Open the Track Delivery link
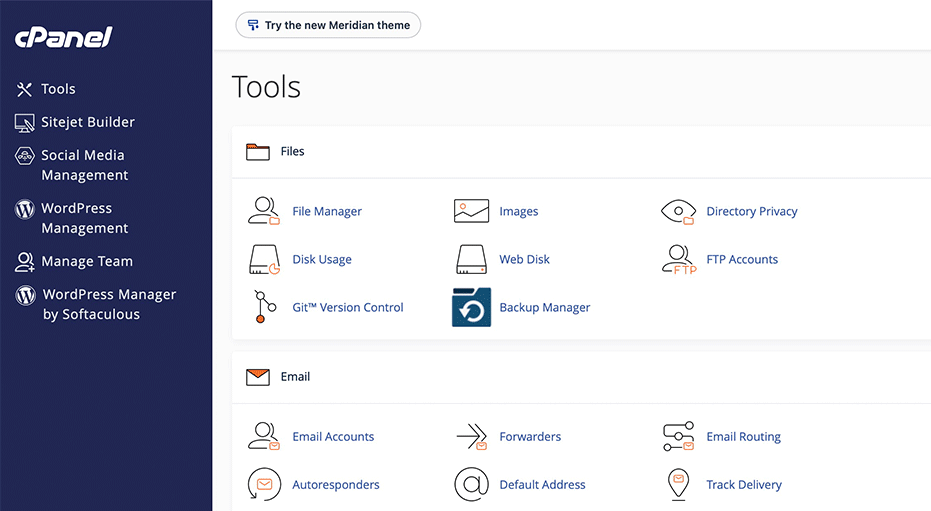Screen dimensions: 931x511 (x=743, y=485)
